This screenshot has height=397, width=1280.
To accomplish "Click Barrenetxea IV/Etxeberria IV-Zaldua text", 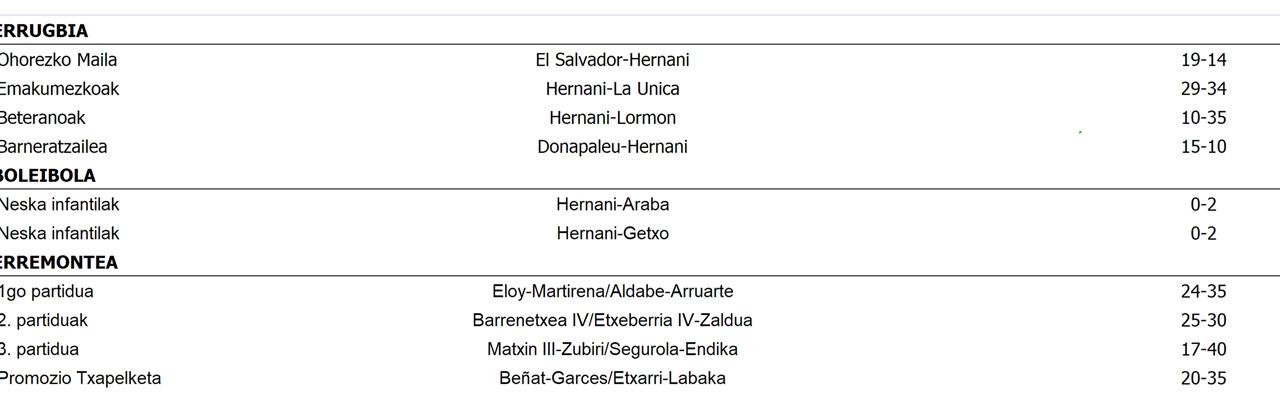I will tap(612, 321).
